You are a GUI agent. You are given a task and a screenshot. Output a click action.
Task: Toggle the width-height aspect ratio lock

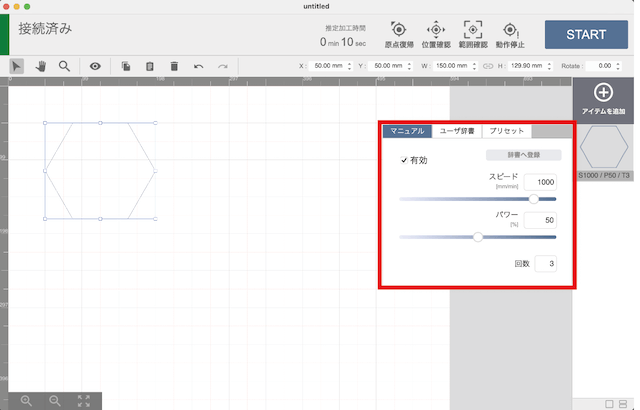(x=488, y=66)
